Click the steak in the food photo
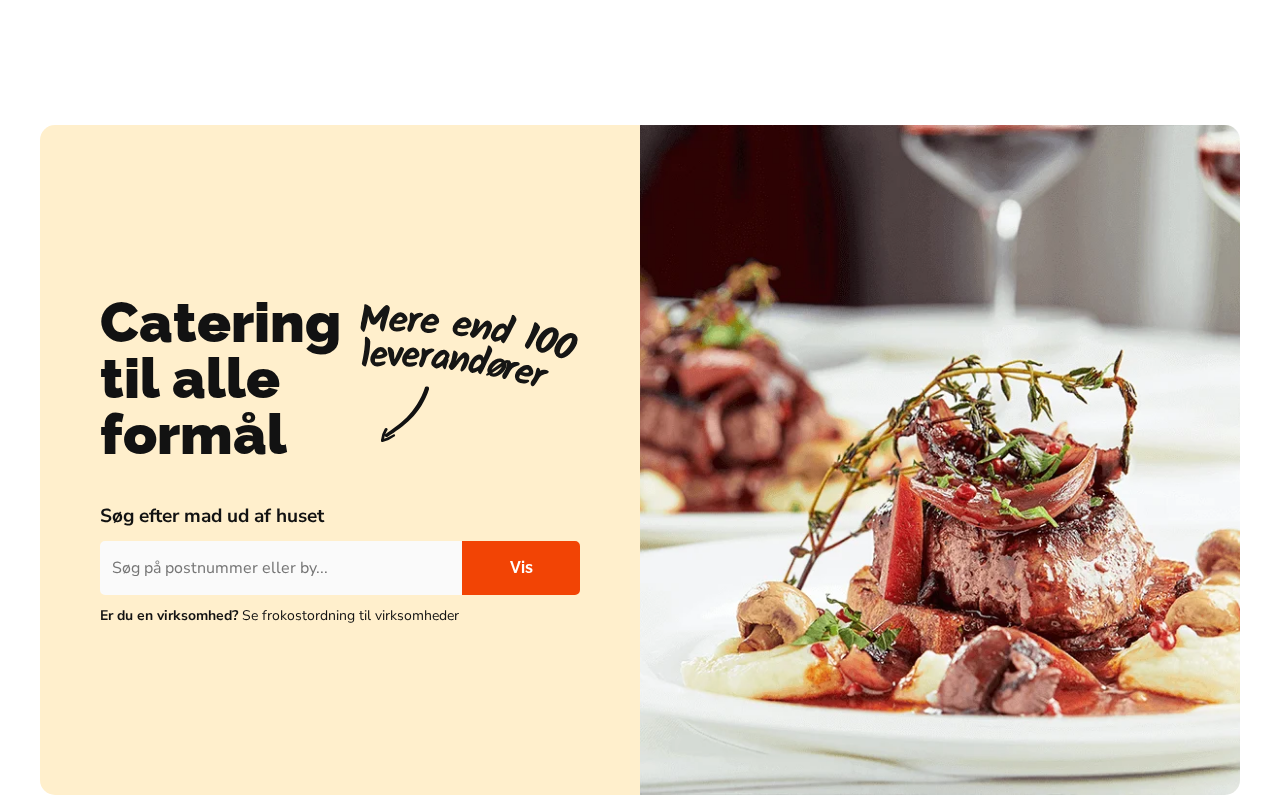The height and width of the screenshot is (800, 1280). [990, 570]
